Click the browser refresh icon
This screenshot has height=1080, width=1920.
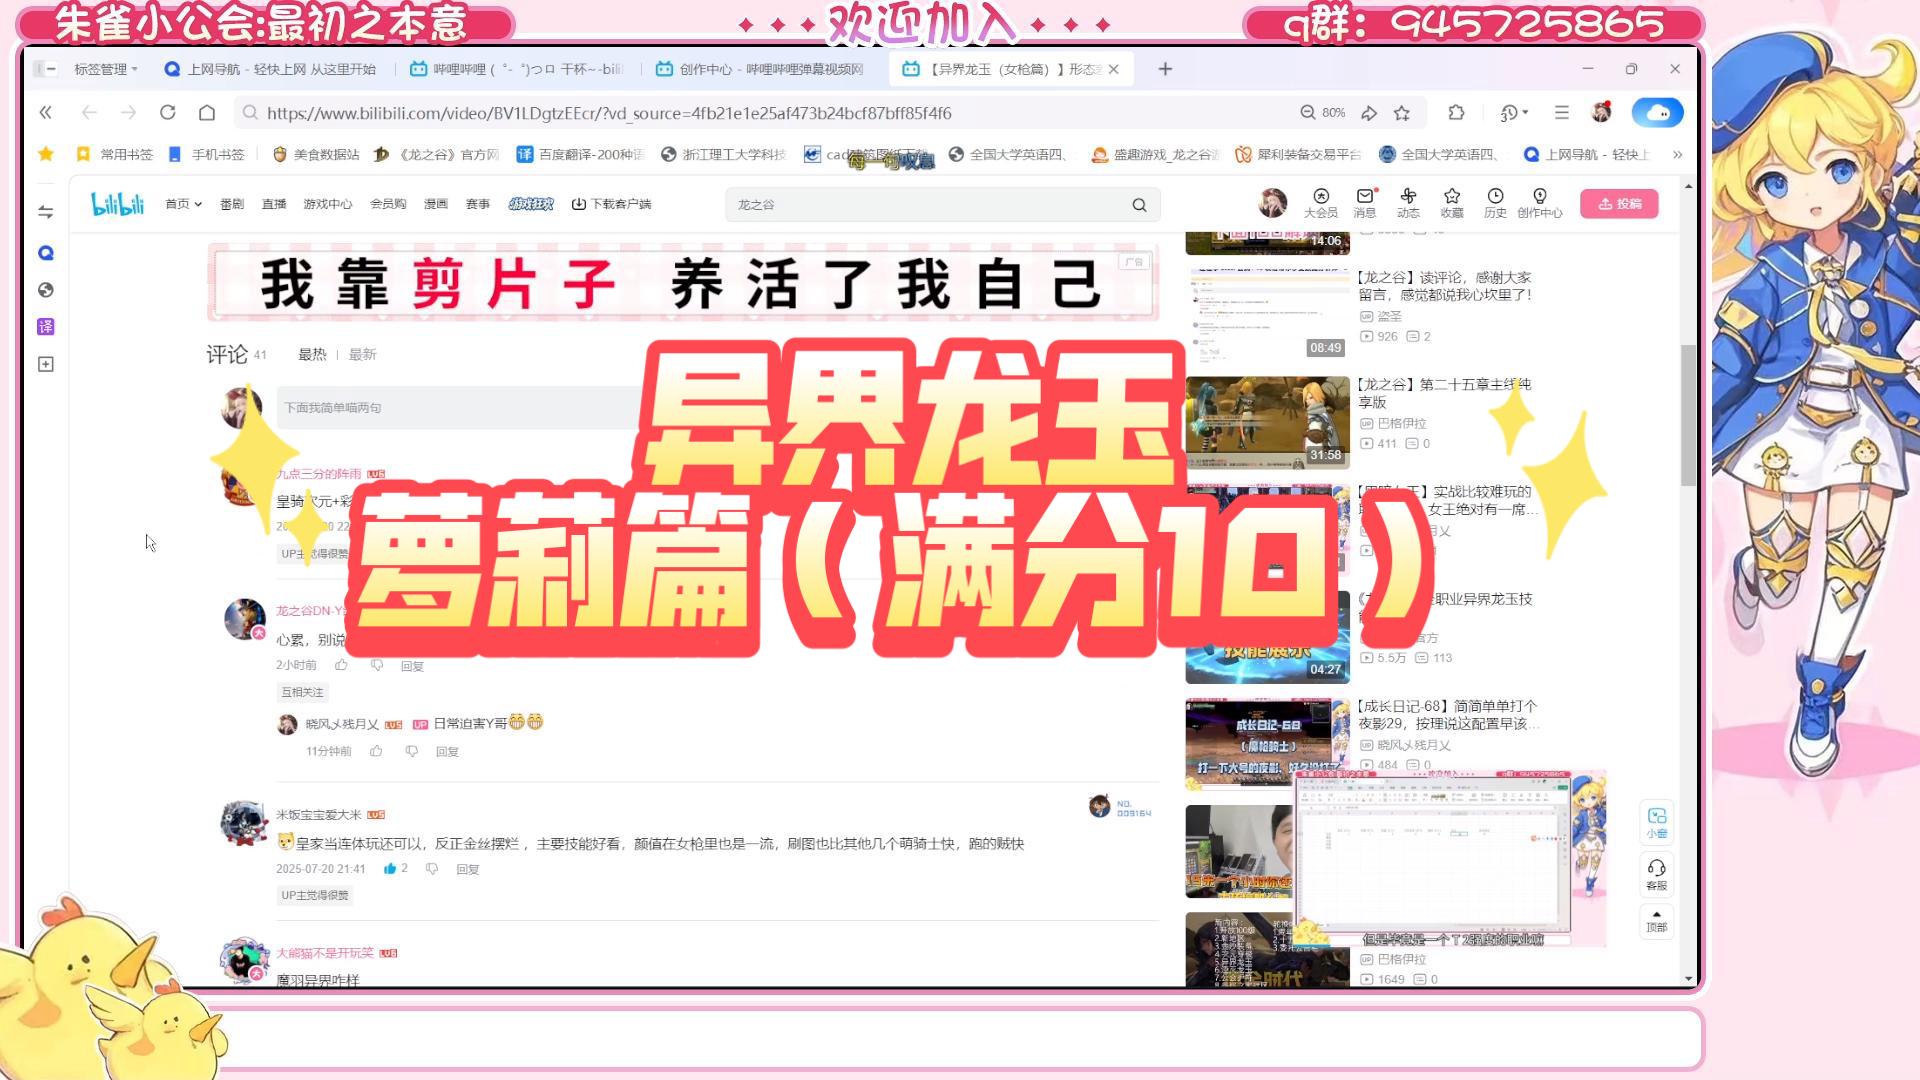click(x=168, y=113)
